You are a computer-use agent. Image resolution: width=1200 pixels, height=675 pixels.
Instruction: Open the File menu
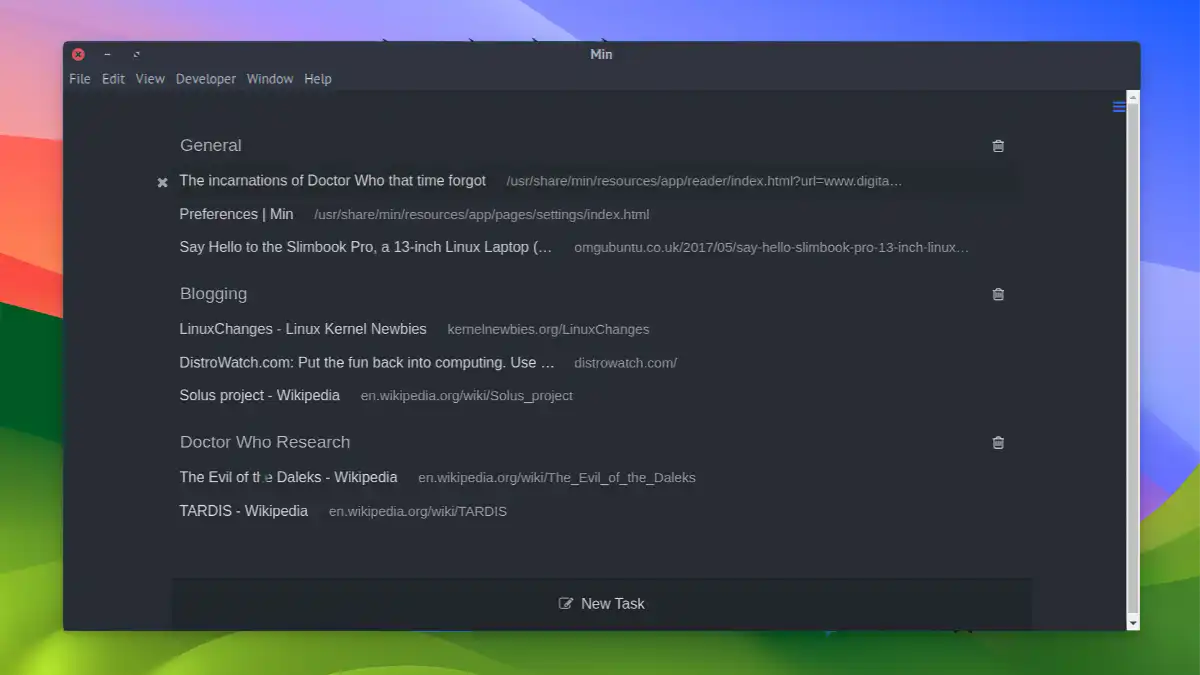(x=79, y=78)
